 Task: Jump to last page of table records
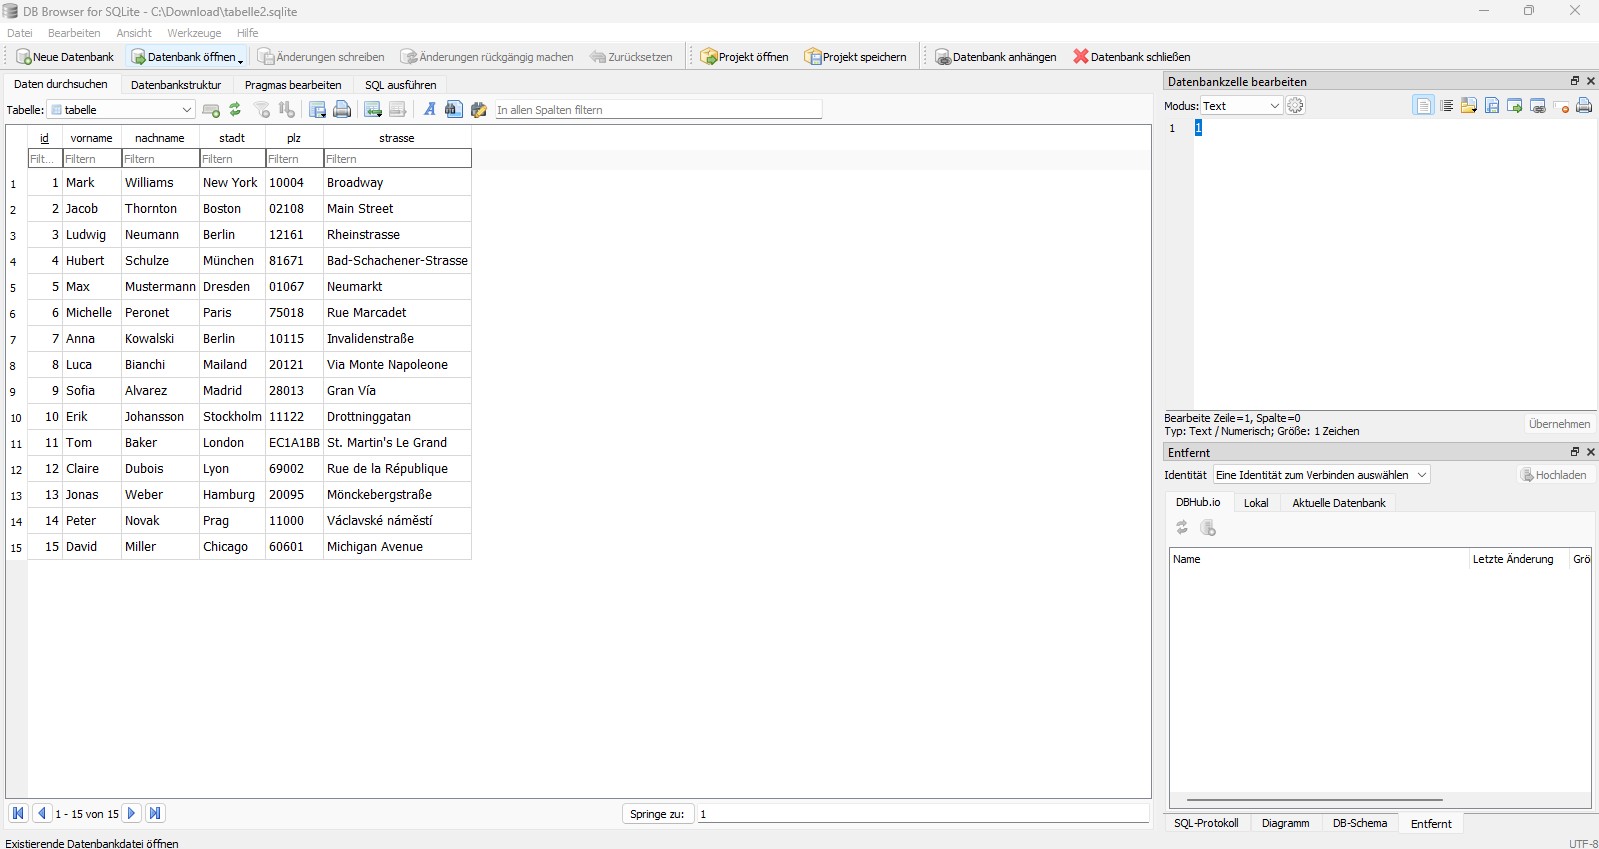pyautogui.click(x=155, y=814)
